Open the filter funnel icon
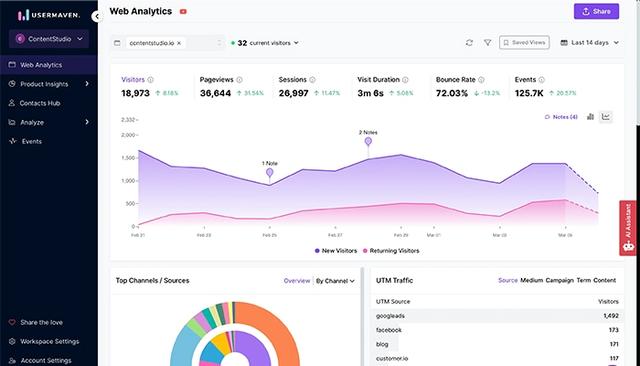640x366 pixels. 487,42
